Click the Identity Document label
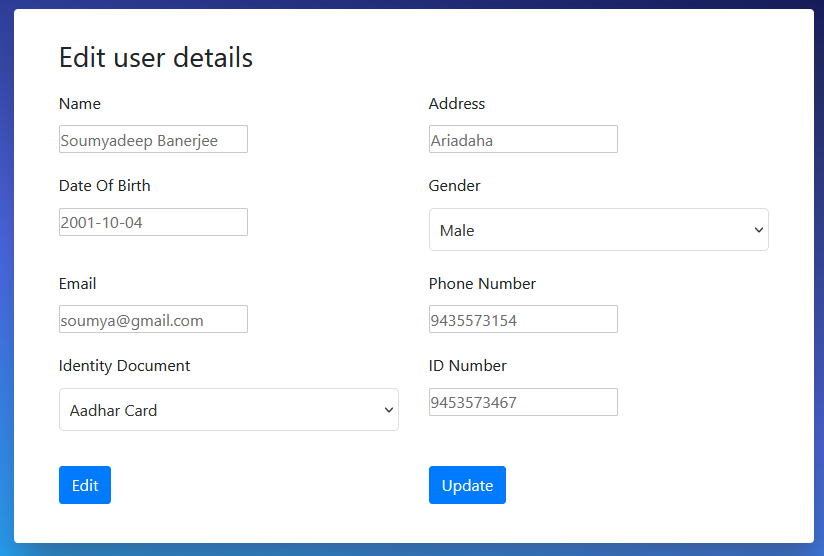The width and height of the screenshot is (824, 556). pyautogui.click(x=125, y=366)
